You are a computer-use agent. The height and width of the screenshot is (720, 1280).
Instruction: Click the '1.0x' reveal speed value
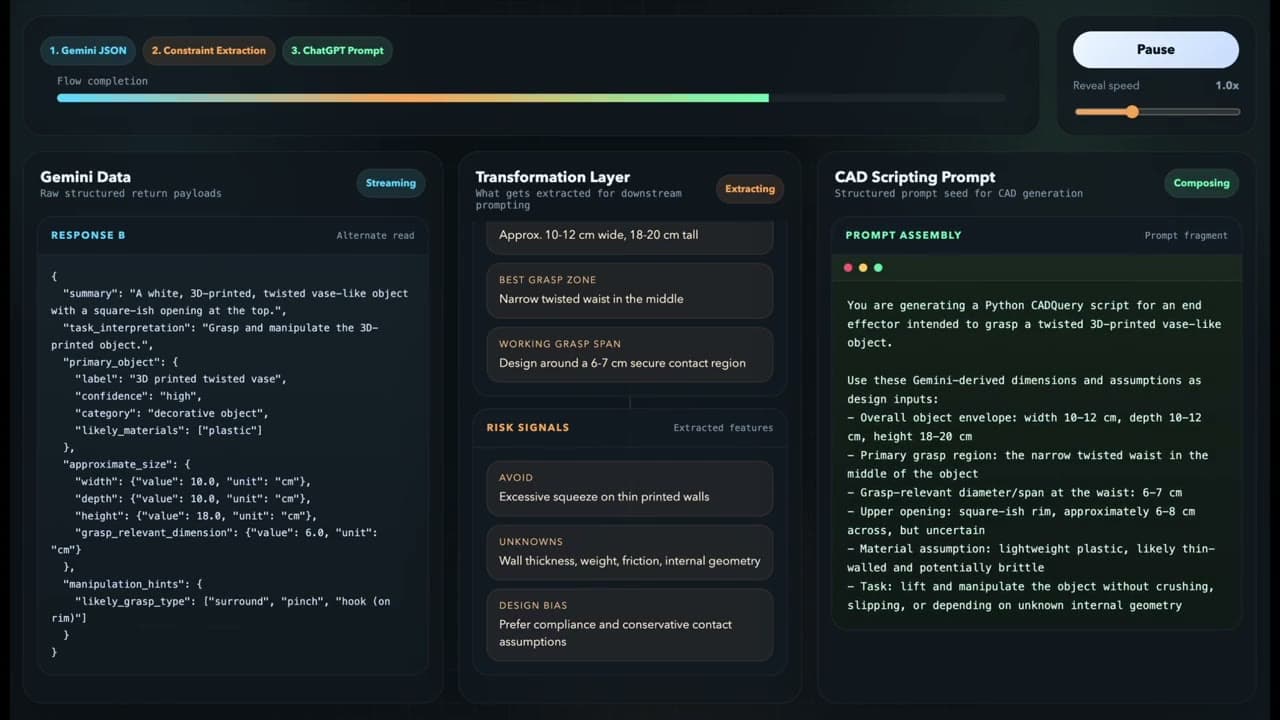pos(1227,86)
